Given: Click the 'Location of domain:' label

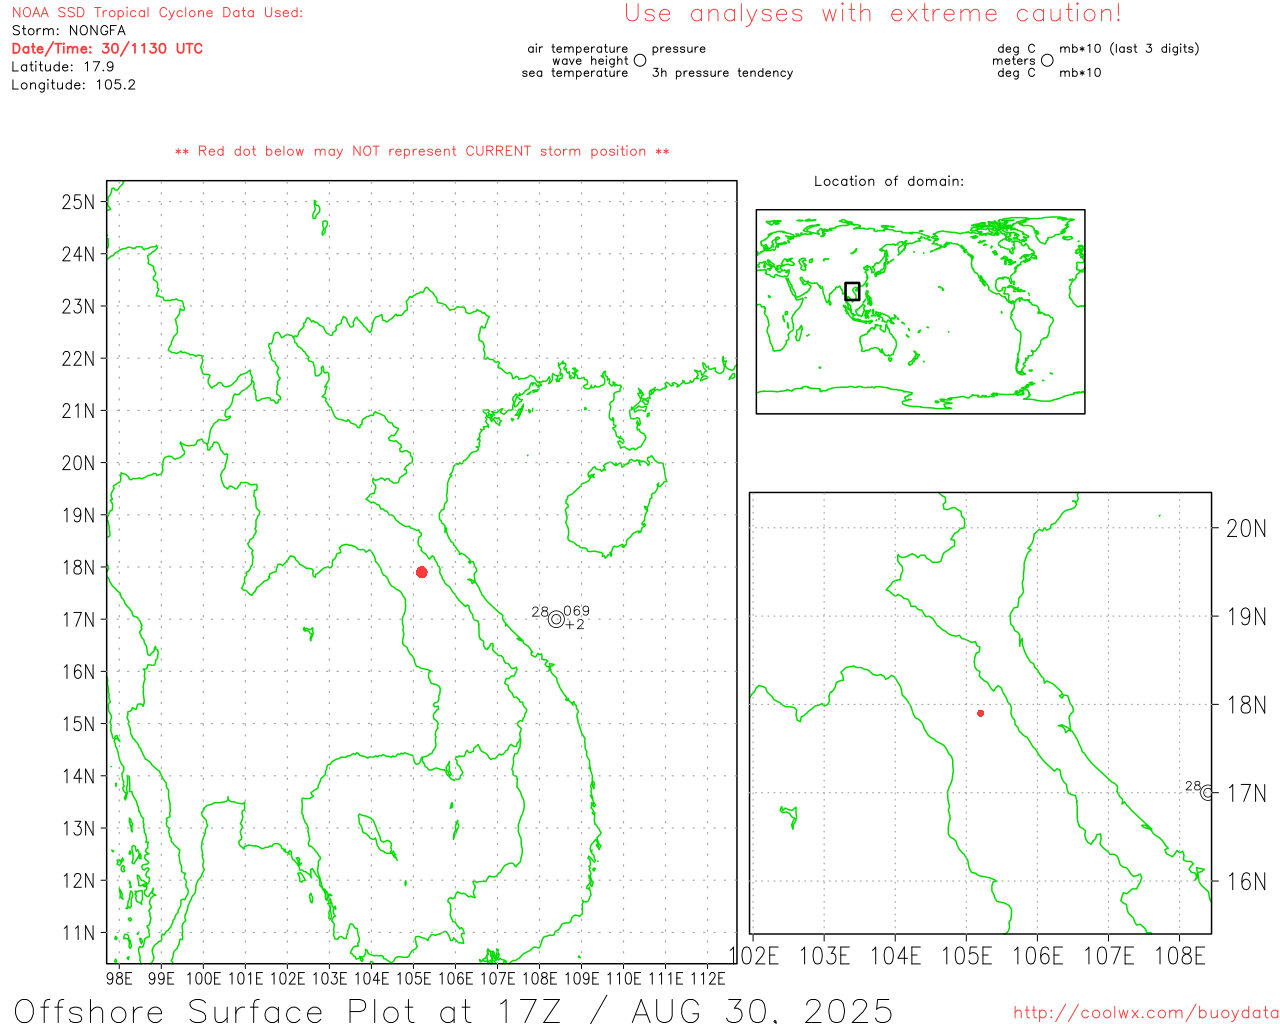Looking at the screenshot, I should tap(889, 181).
